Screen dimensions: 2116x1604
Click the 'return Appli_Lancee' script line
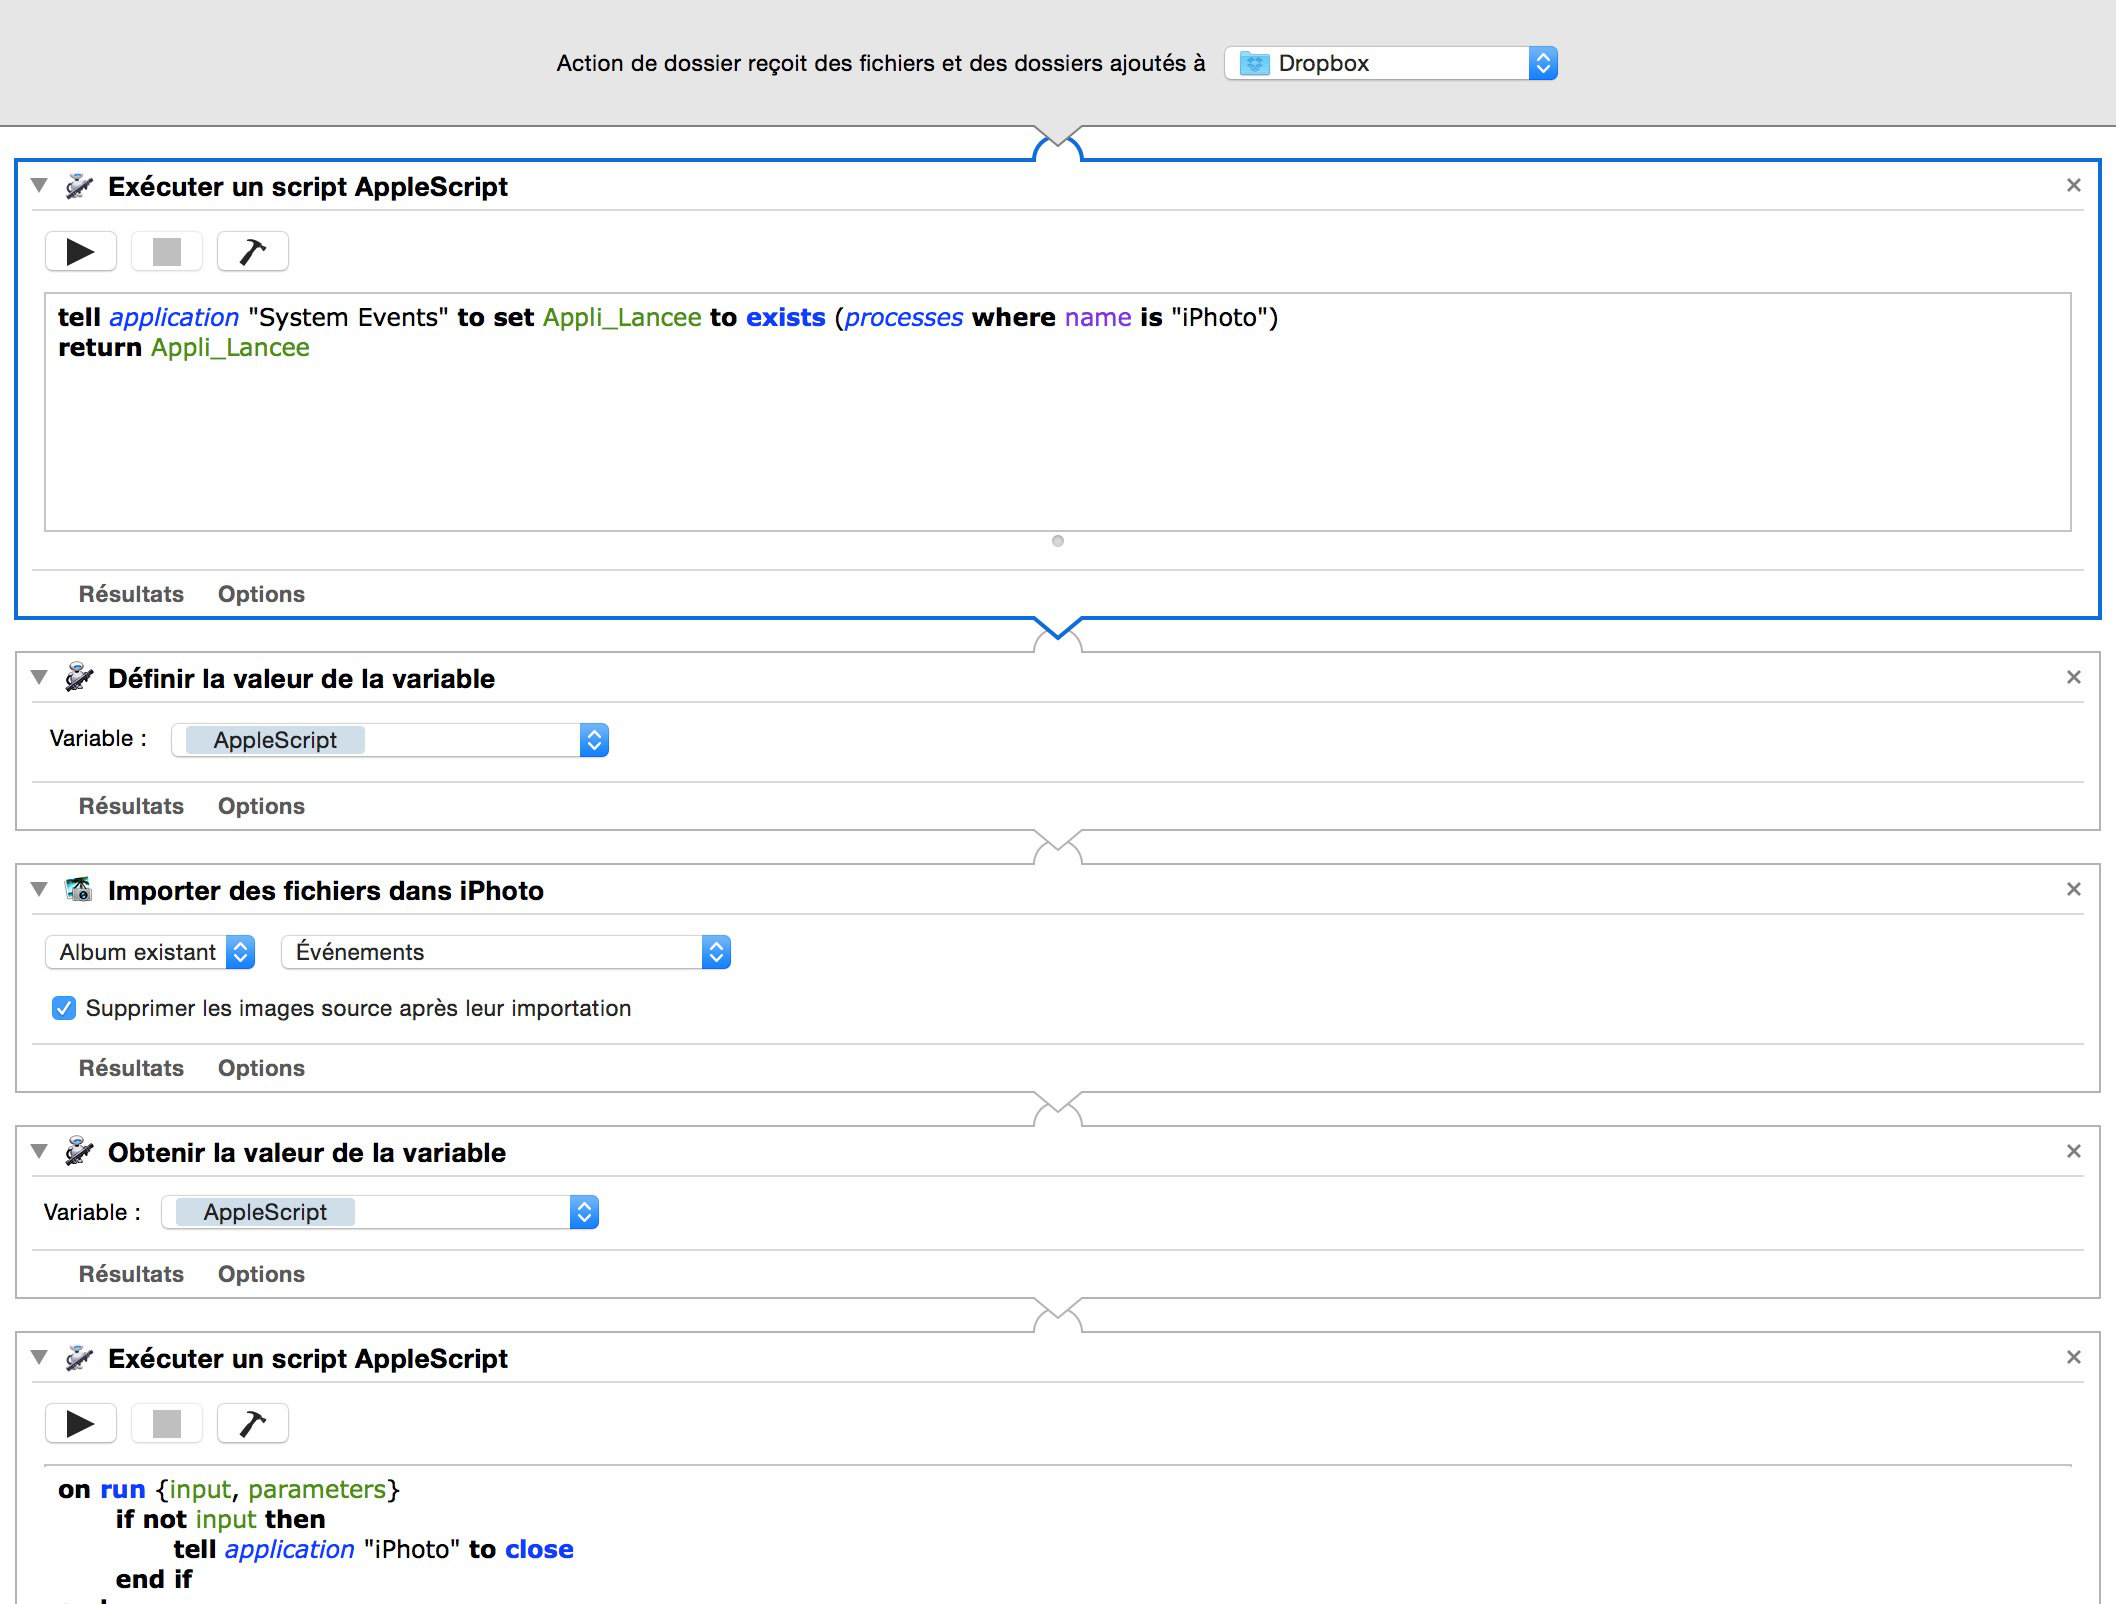184,347
